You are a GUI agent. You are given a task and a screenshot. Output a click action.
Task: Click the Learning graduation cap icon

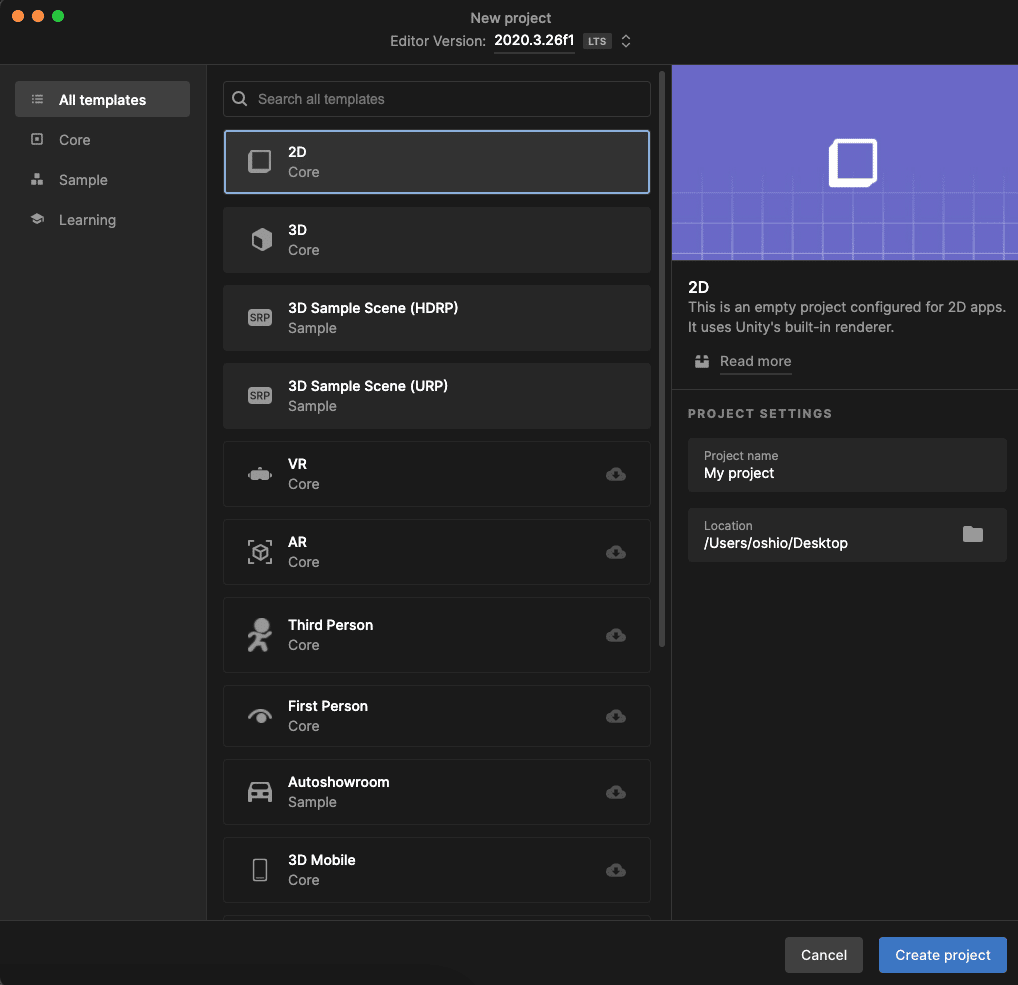coord(37,219)
